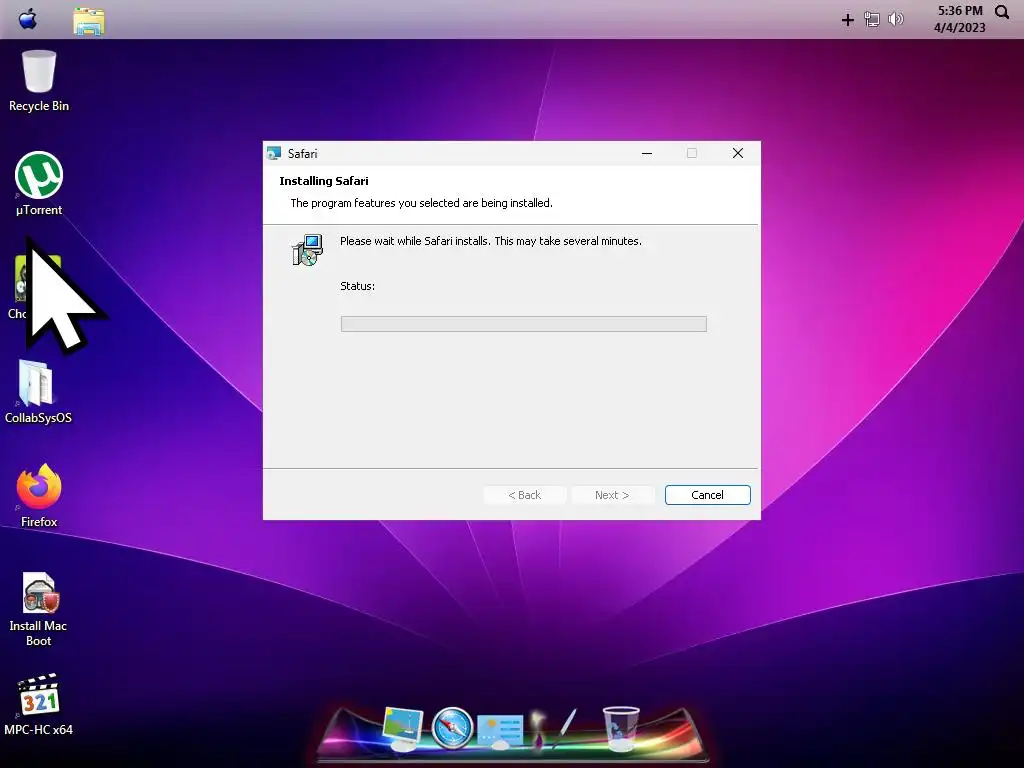Cancel the Safari installation

click(x=707, y=495)
